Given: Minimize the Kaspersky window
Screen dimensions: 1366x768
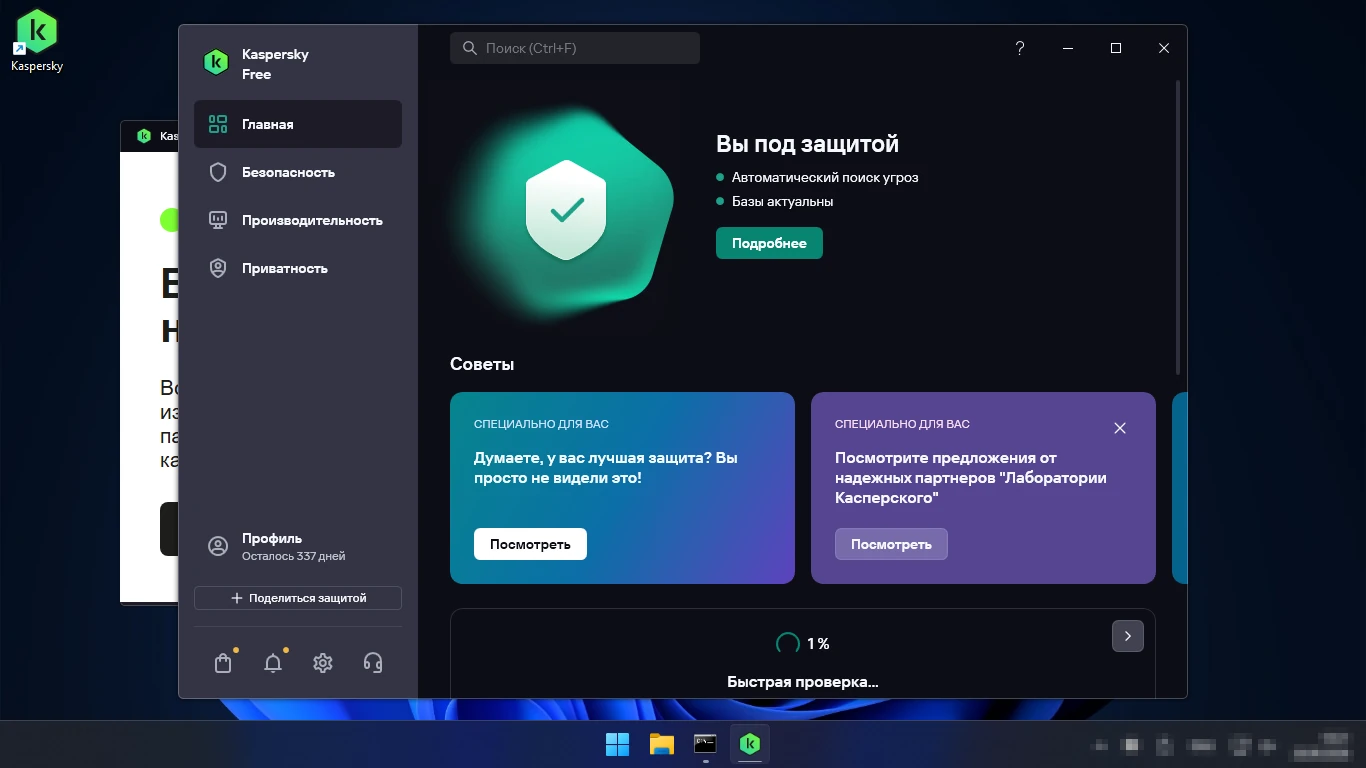Looking at the screenshot, I should coord(1068,48).
